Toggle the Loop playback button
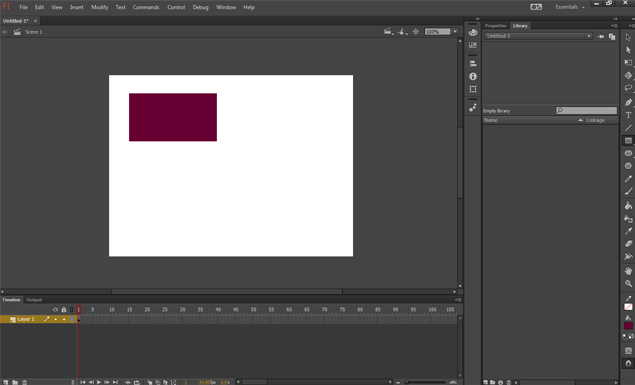 click(137, 382)
